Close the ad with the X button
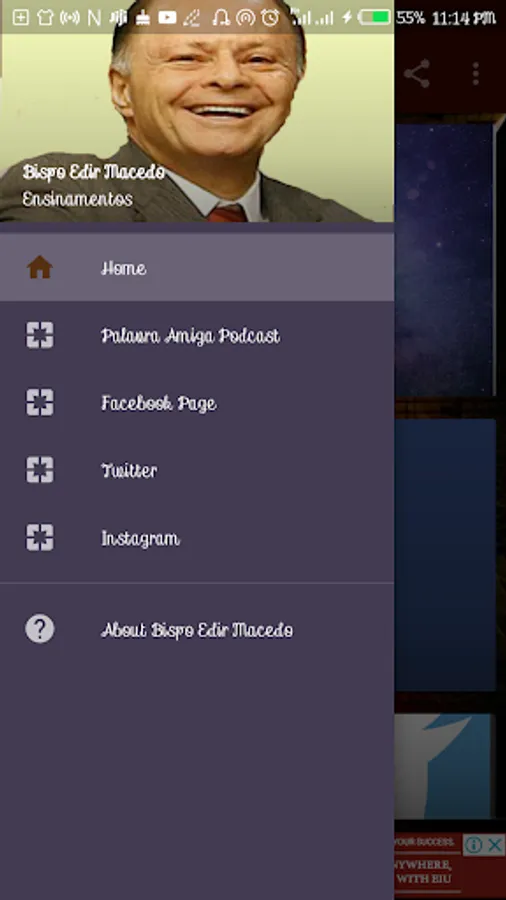This screenshot has height=900, width=506. point(495,844)
